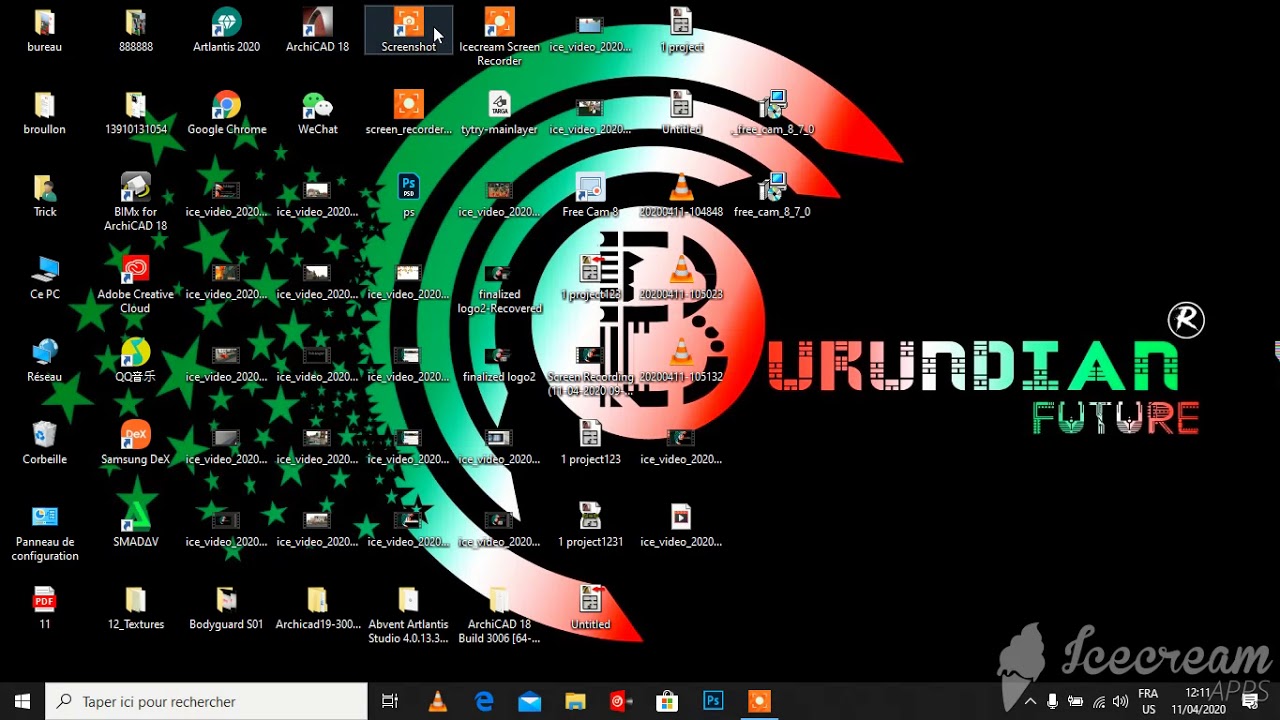The height and width of the screenshot is (720, 1280).
Task: Select the Bodyguard S01 folder
Action: (x=226, y=608)
